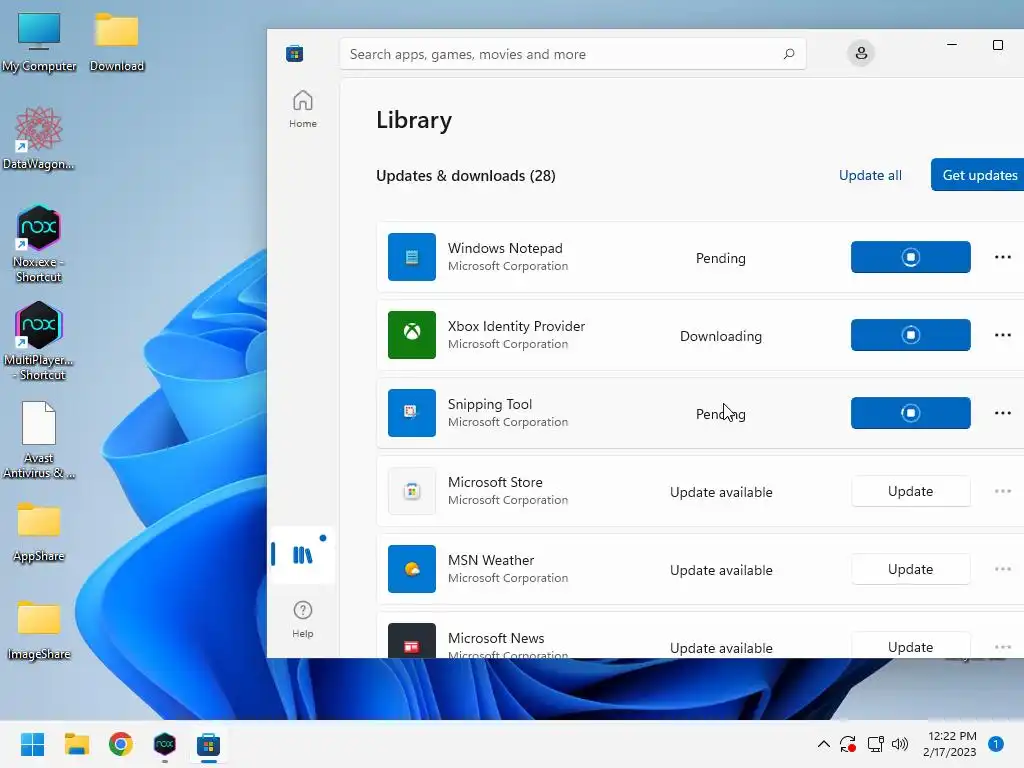
Task: Click the Get updates button
Action: (978, 175)
